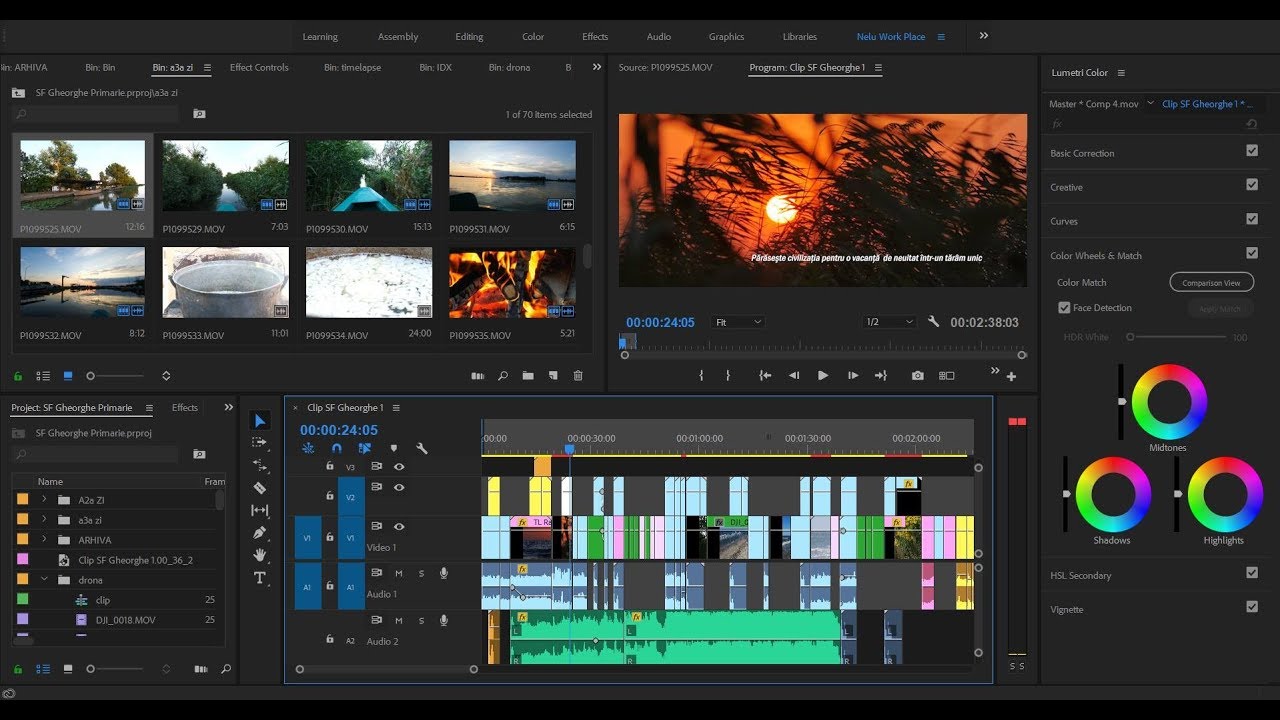
Task: Hide the V2 track with eye icon
Action: point(399,487)
